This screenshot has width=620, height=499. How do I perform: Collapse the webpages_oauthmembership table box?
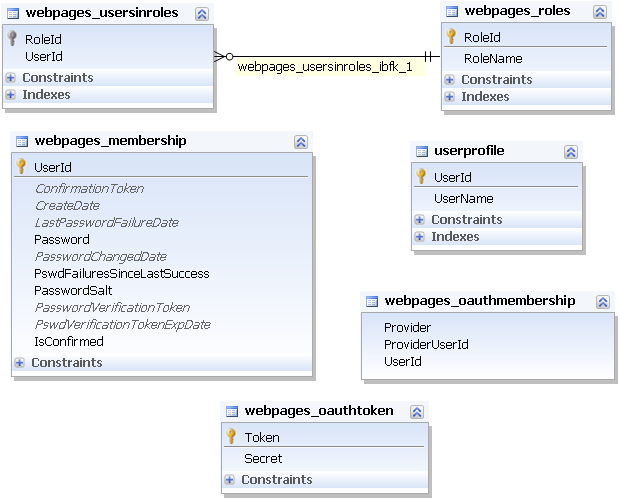(x=603, y=301)
